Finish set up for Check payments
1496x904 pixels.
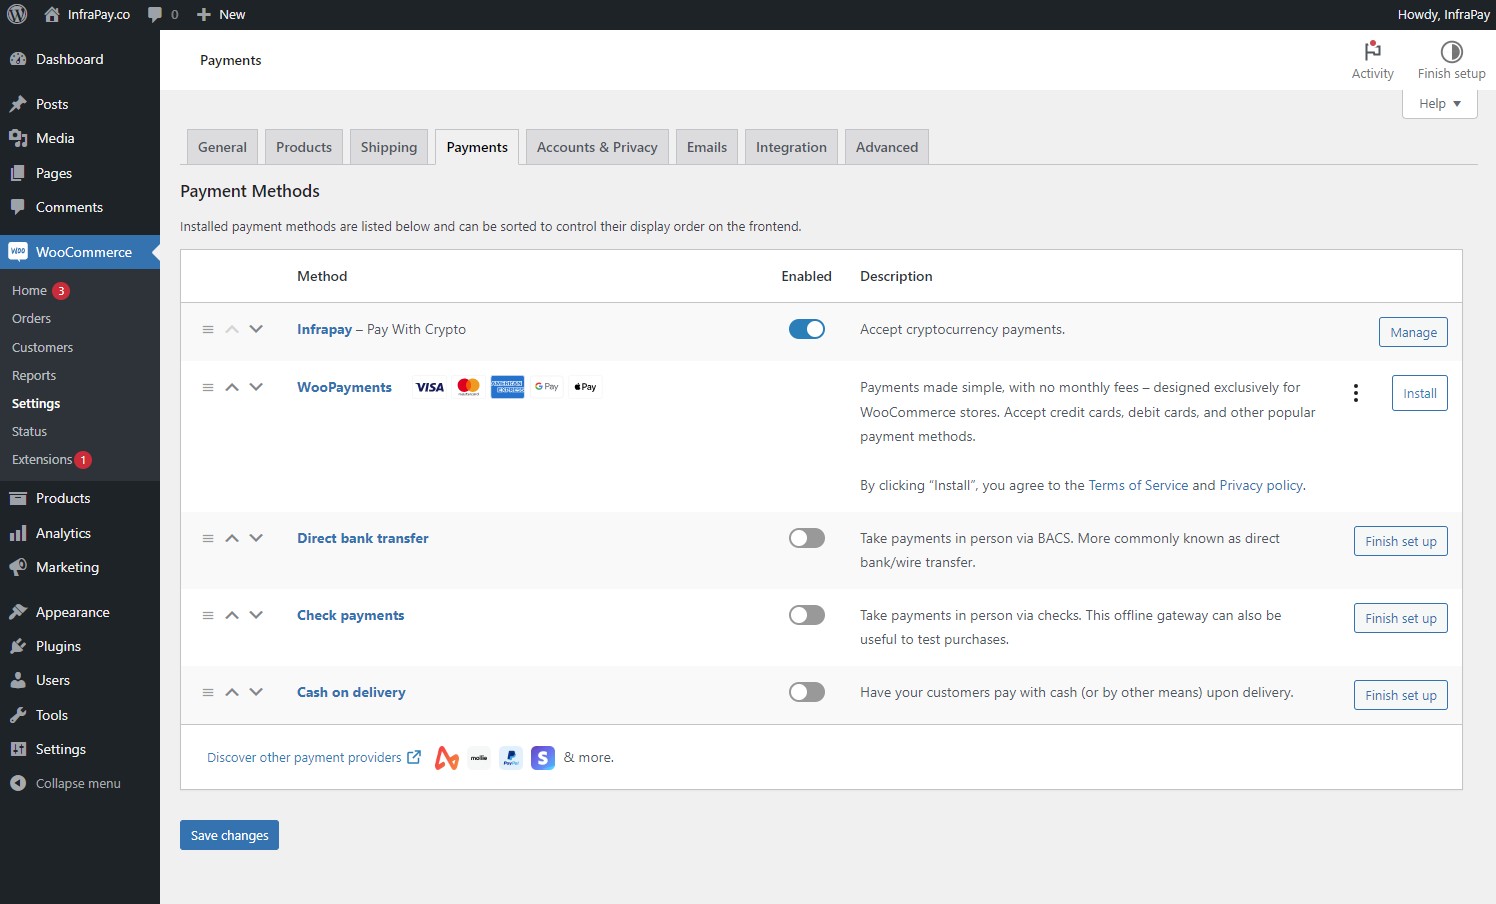tap(1400, 618)
